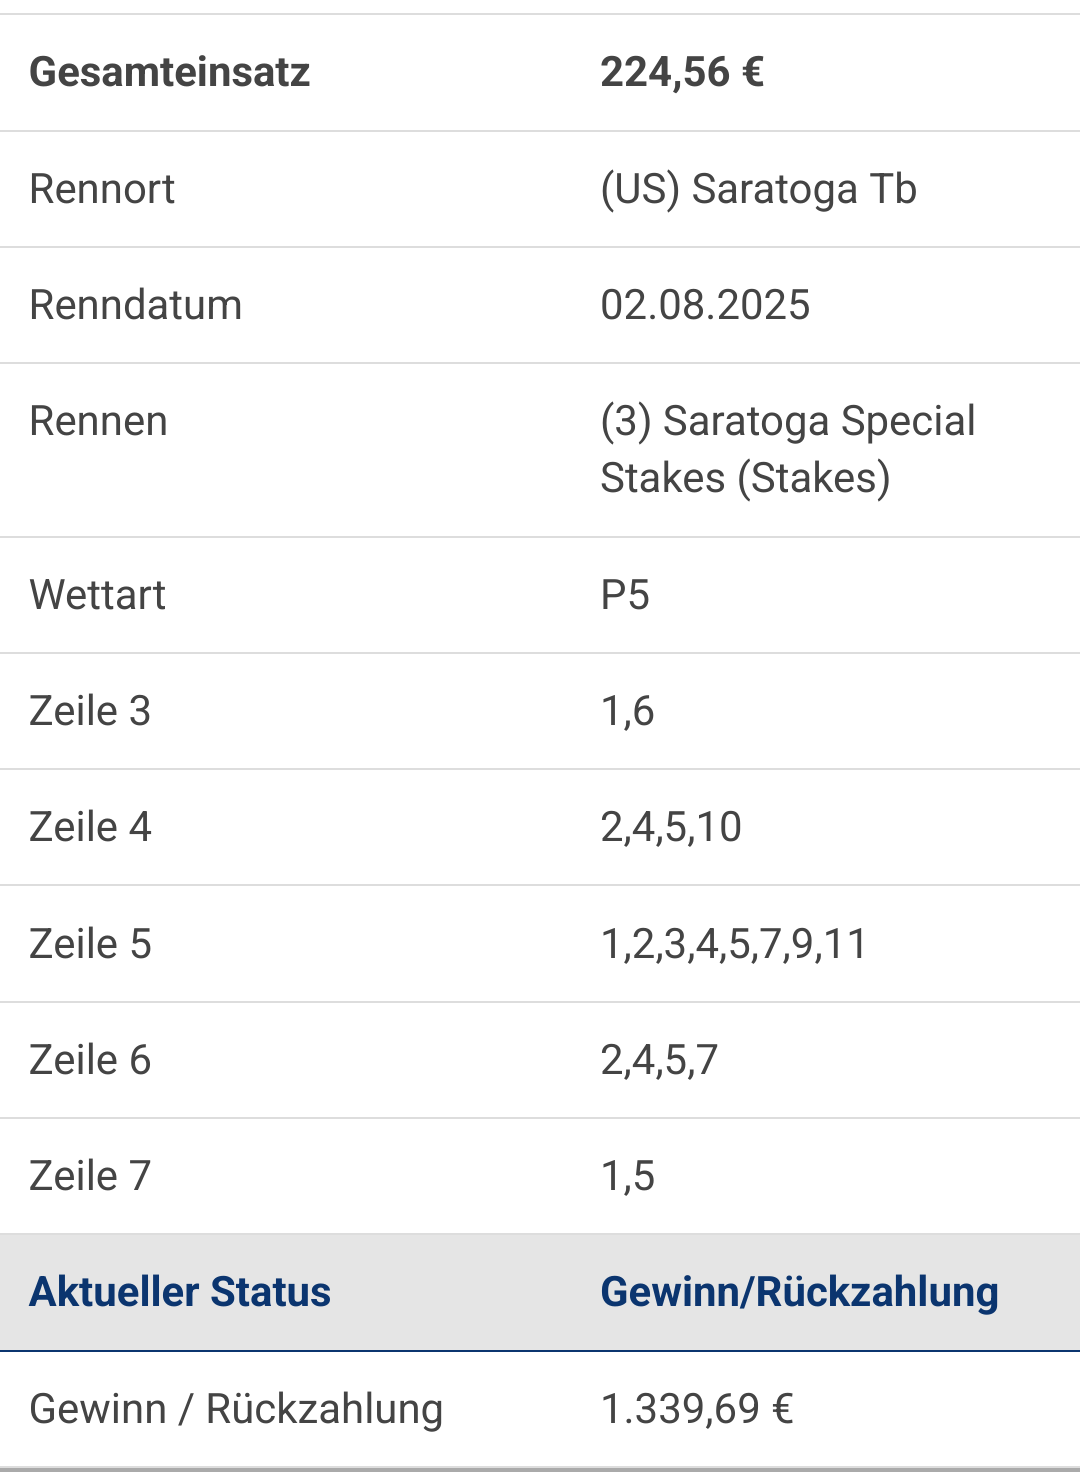Select Zeile 5 selections 1,2,3,4,5,7,9,11
1080x1472 pixels.
(x=734, y=944)
